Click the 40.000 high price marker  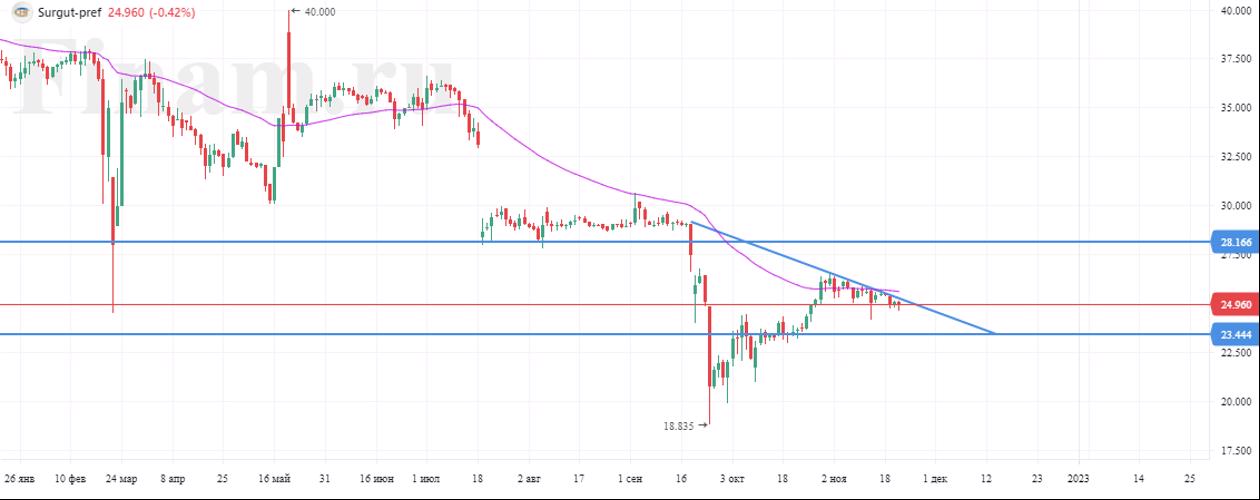(319, 12)
